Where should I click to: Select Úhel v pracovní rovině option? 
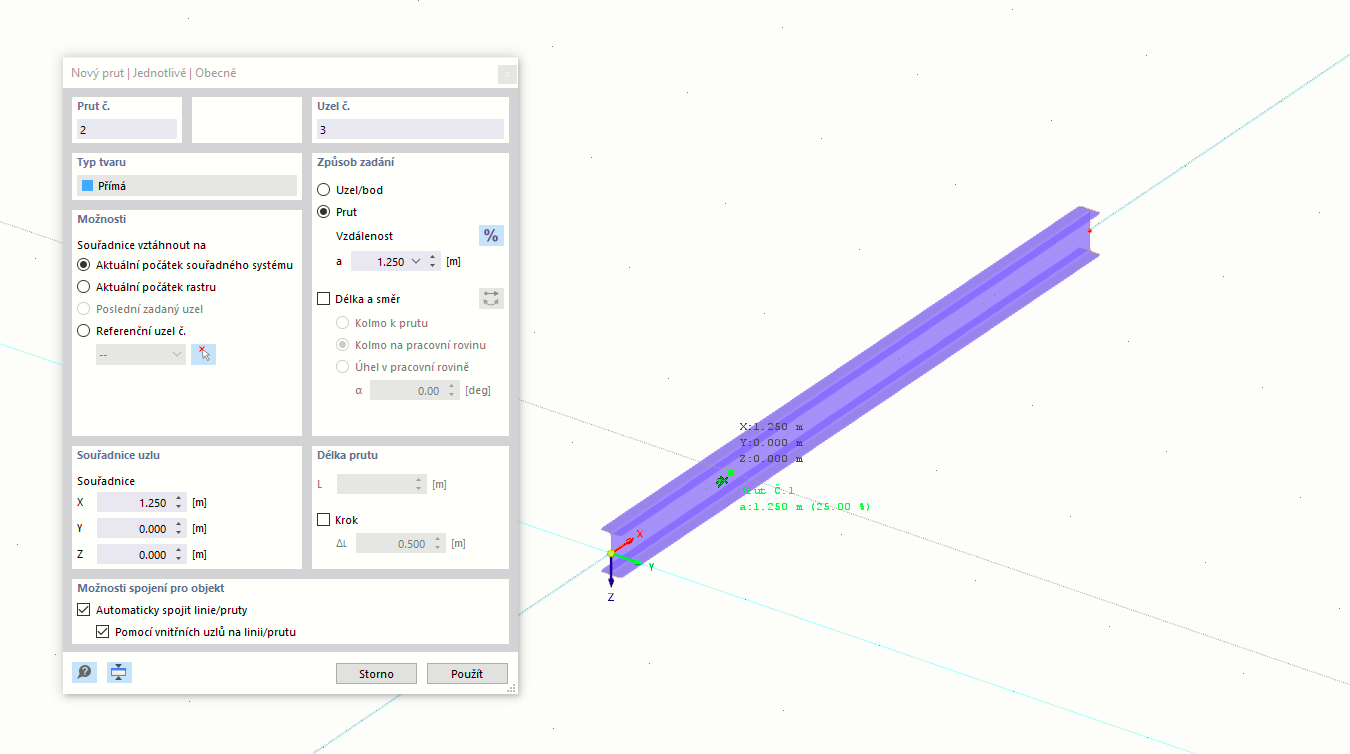pos(343,367)
